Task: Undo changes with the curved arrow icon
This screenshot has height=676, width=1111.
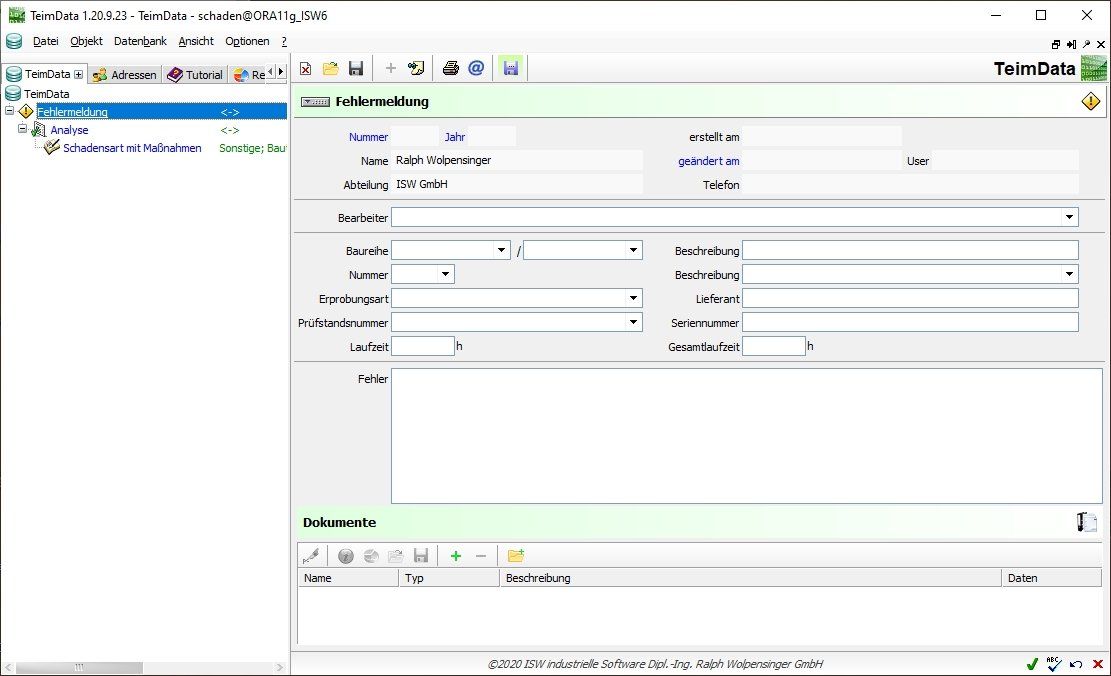Action: [1075, 663]
